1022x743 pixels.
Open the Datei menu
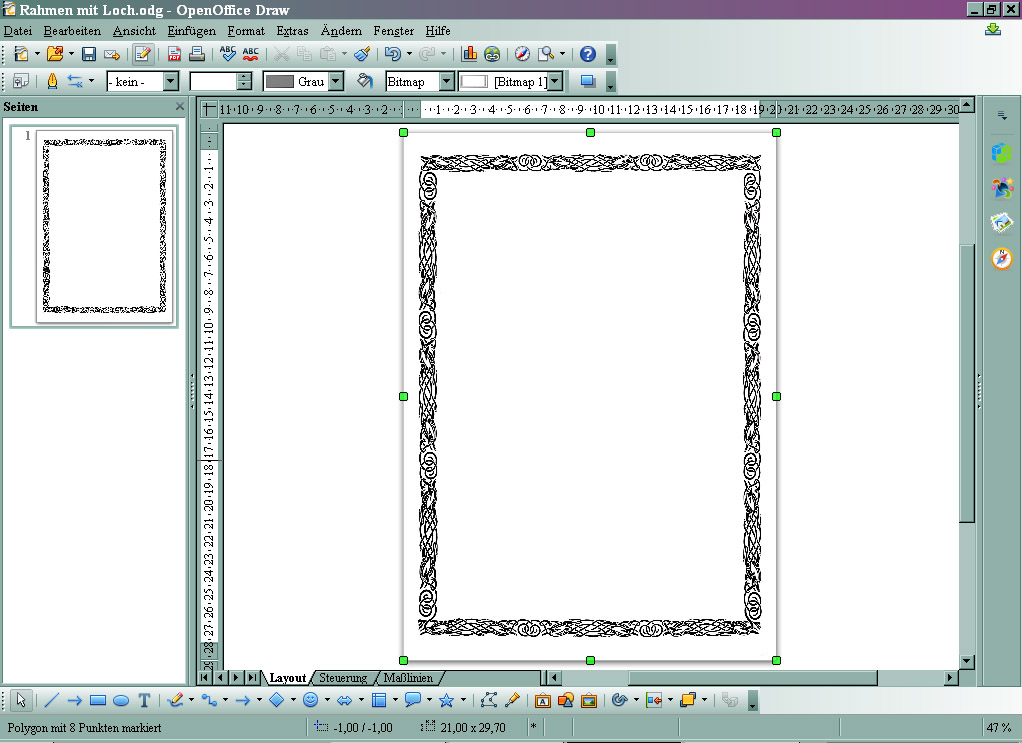[x=18, y=31]
